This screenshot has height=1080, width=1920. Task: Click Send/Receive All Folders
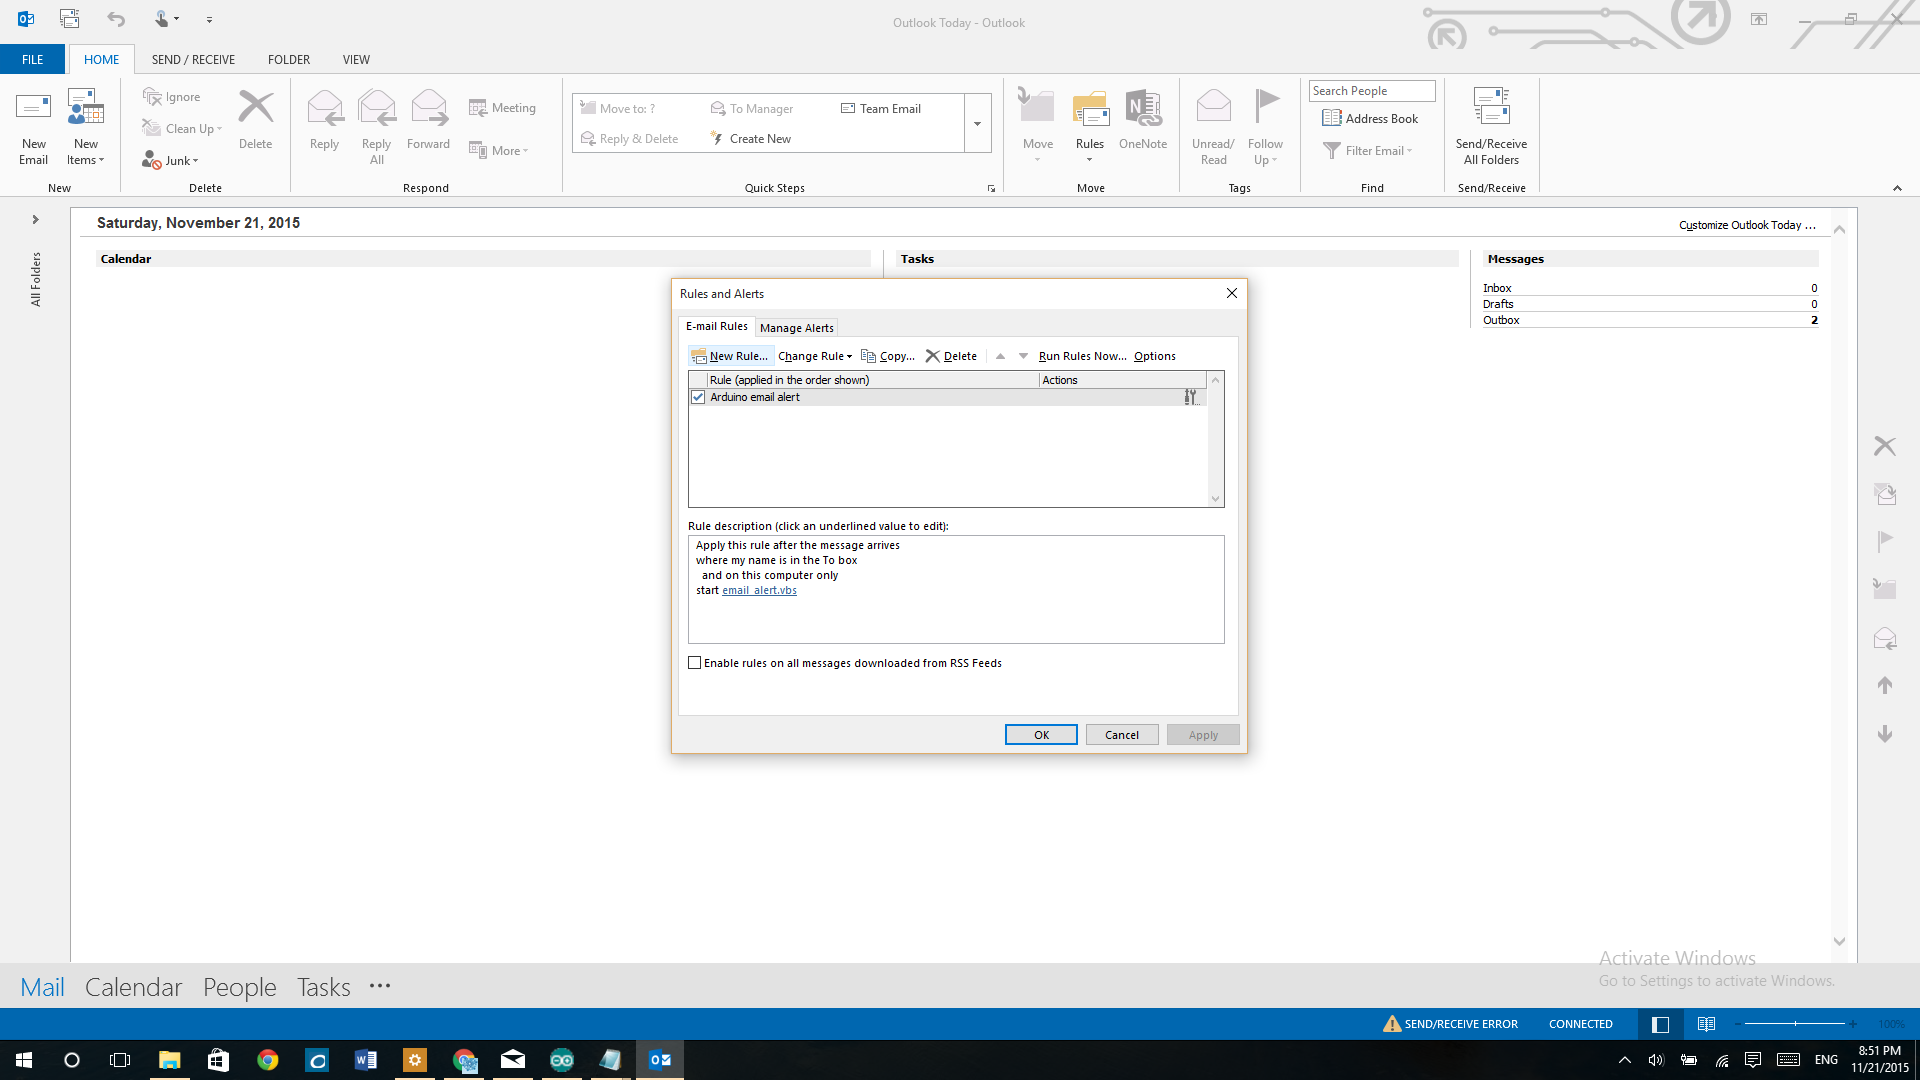click(1490, 125)
